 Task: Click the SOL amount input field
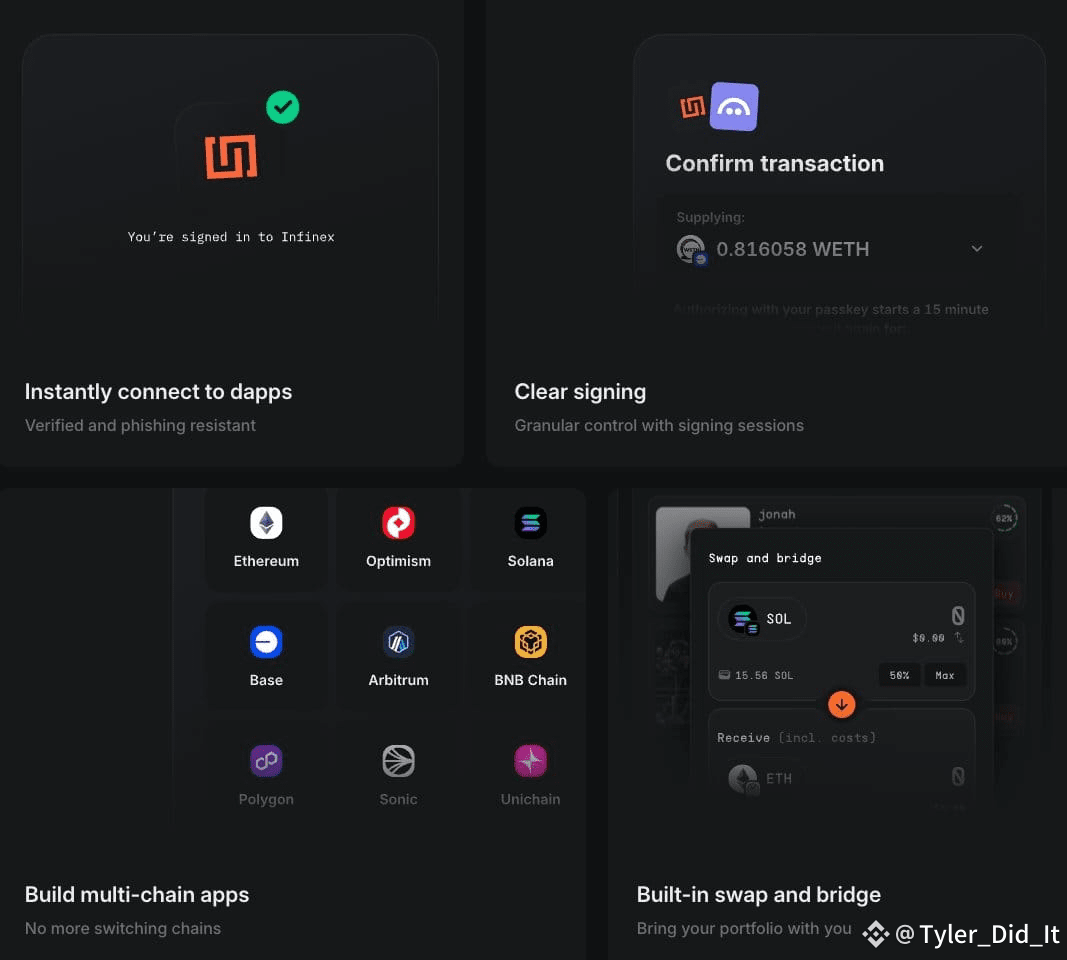point(957,616)
